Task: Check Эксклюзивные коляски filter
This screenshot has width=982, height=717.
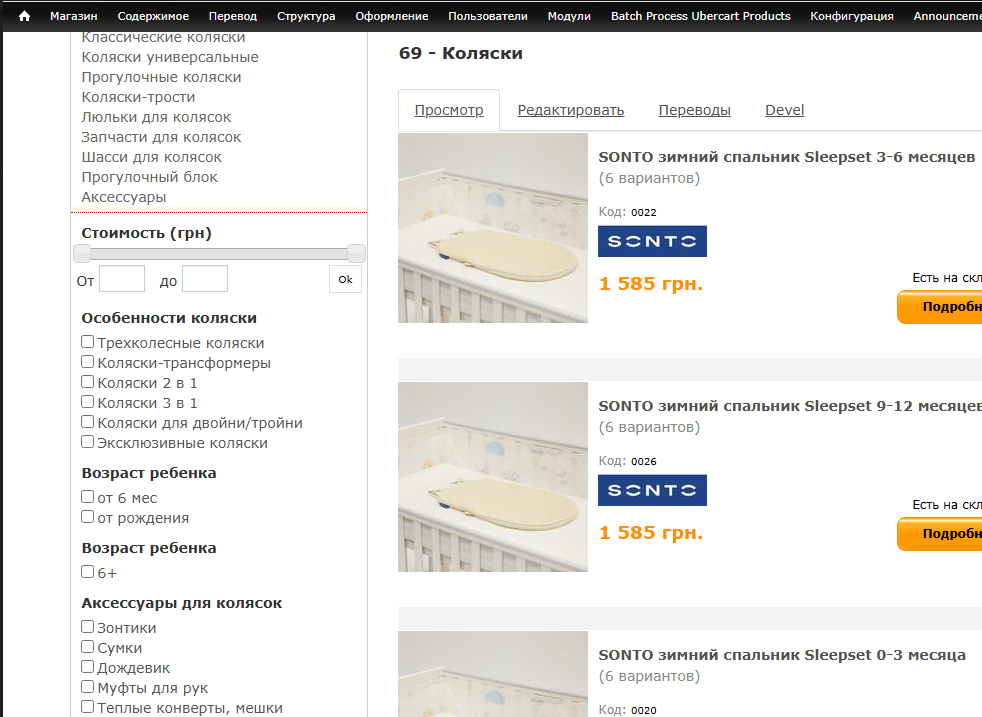Action: (x=88, y=442)
